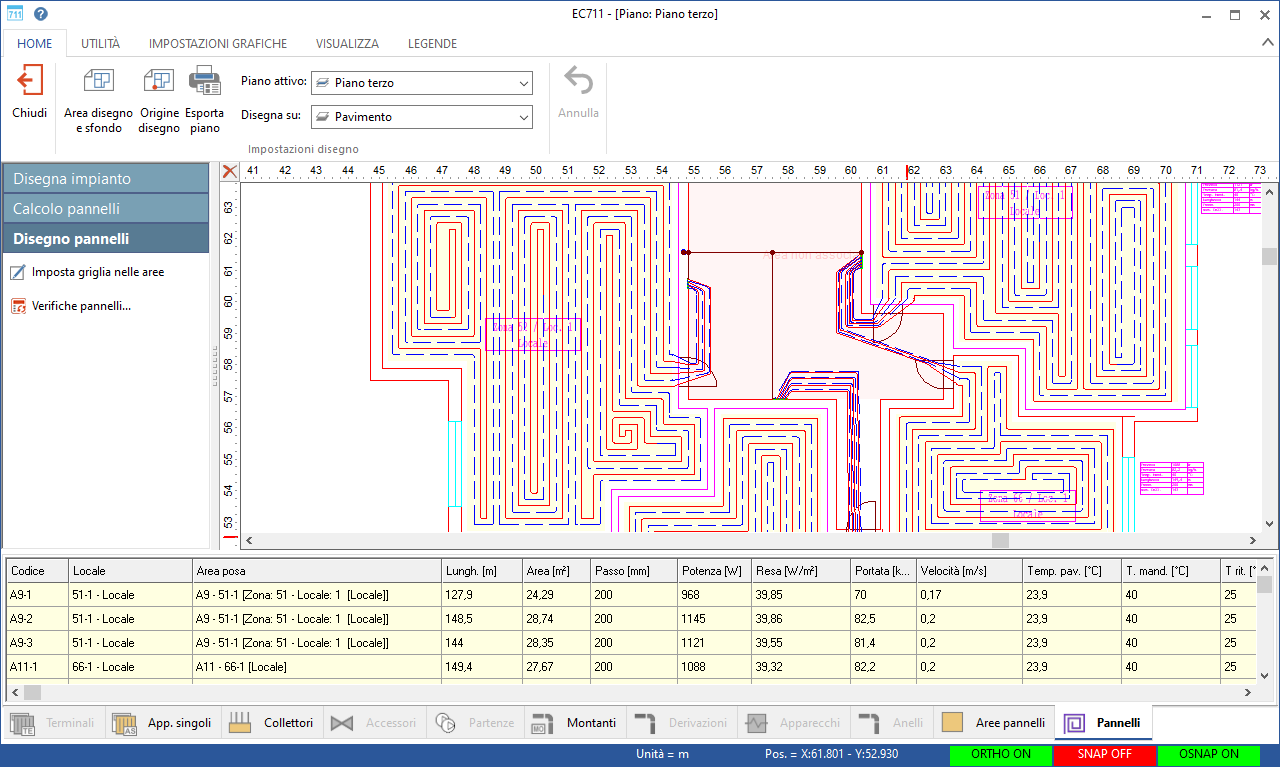Viewport: 1280px width, 767px height.
Task: Click Imposta griglia nelle aree
Action: [97, 272]
